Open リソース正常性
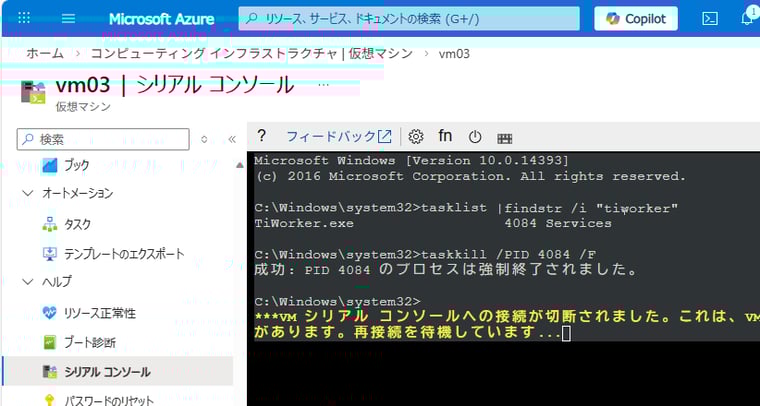The width and height of the screenshot is (760, 406). tap(99, 313)
